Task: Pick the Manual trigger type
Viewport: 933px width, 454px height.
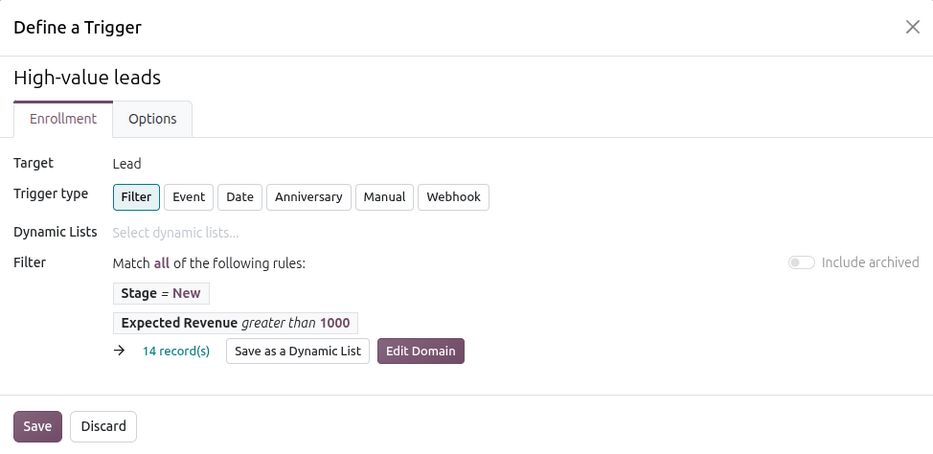Action: (384, 197)
